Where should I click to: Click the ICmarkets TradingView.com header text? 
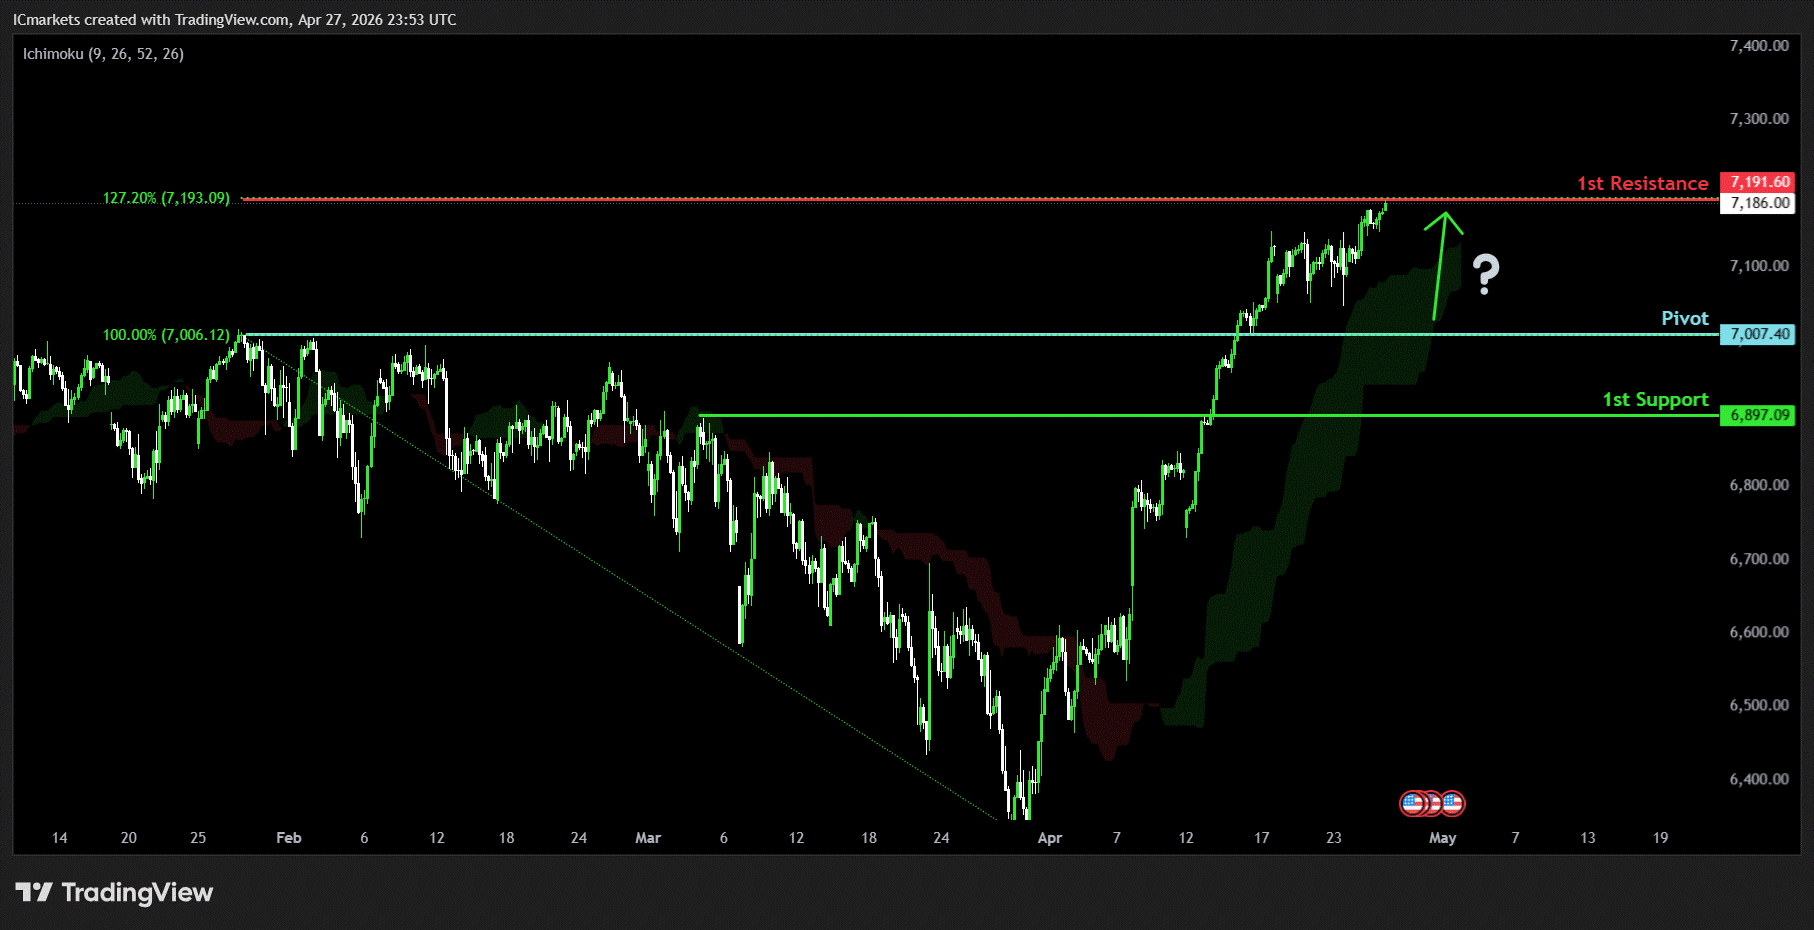[234, 20]
